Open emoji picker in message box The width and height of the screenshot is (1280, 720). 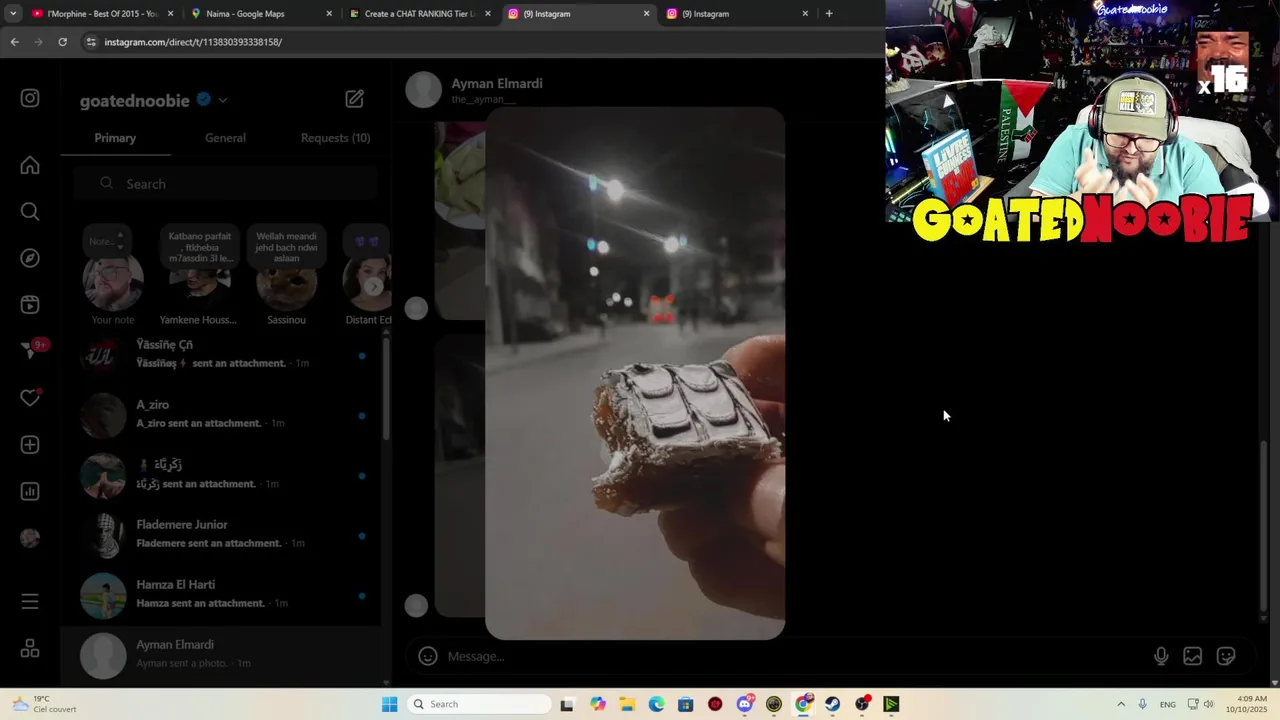click(428, 656)
